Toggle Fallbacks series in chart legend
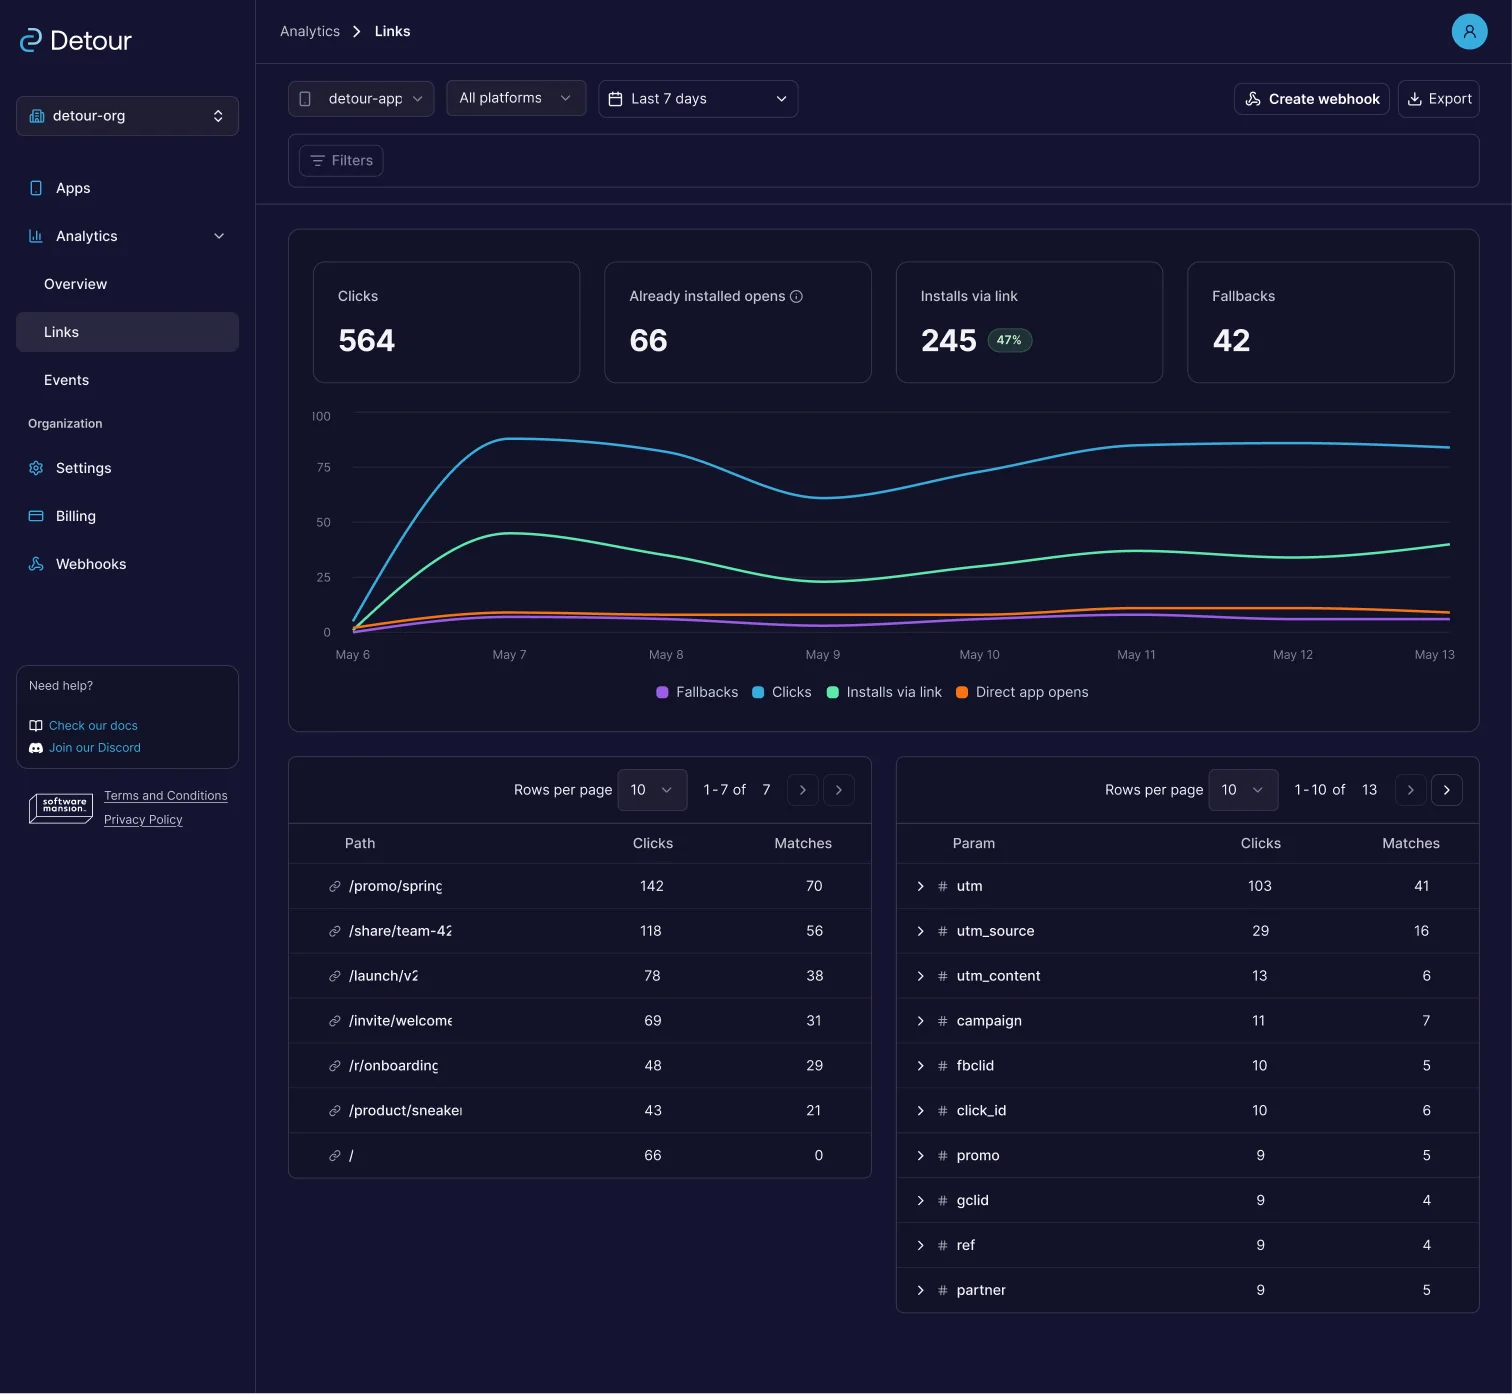Viewport: 1512px width, 1394px height. coord(697,692)
